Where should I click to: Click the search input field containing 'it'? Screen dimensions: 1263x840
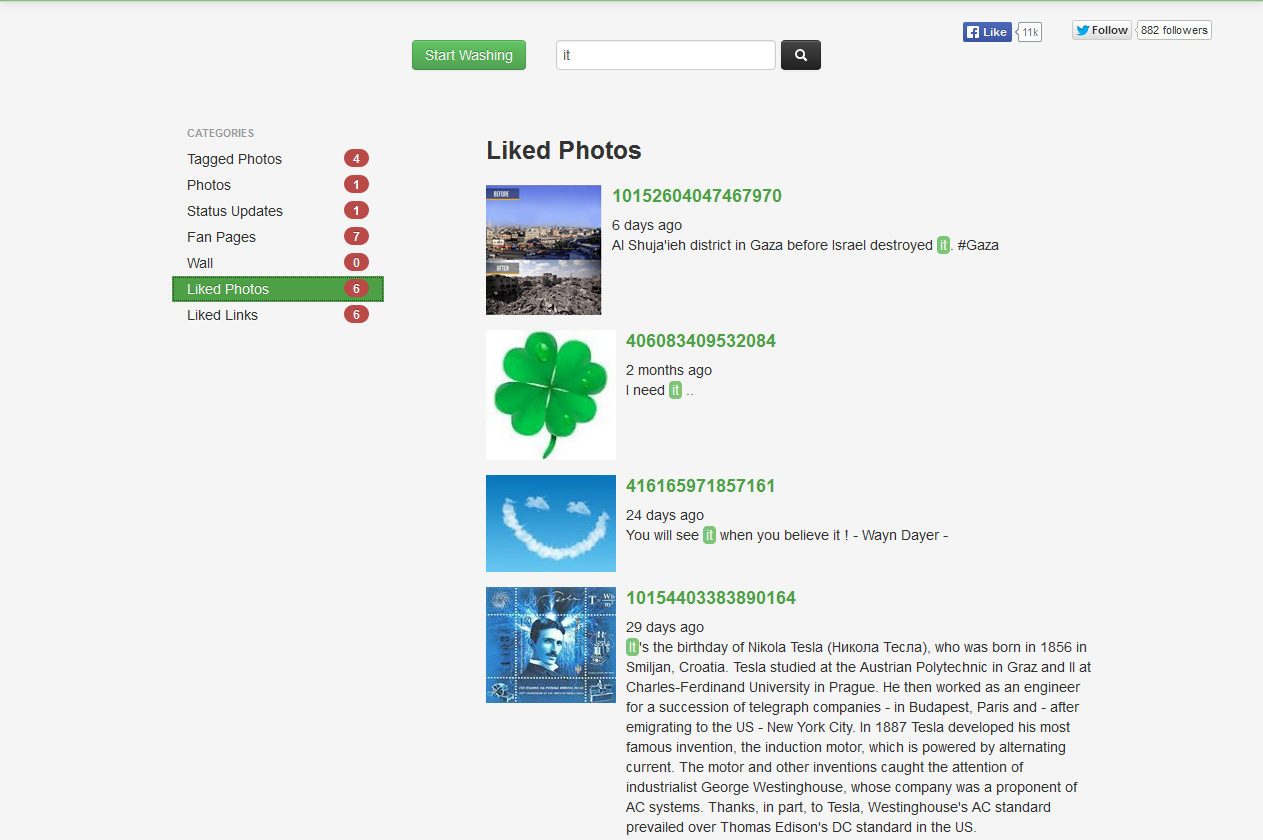665,55
